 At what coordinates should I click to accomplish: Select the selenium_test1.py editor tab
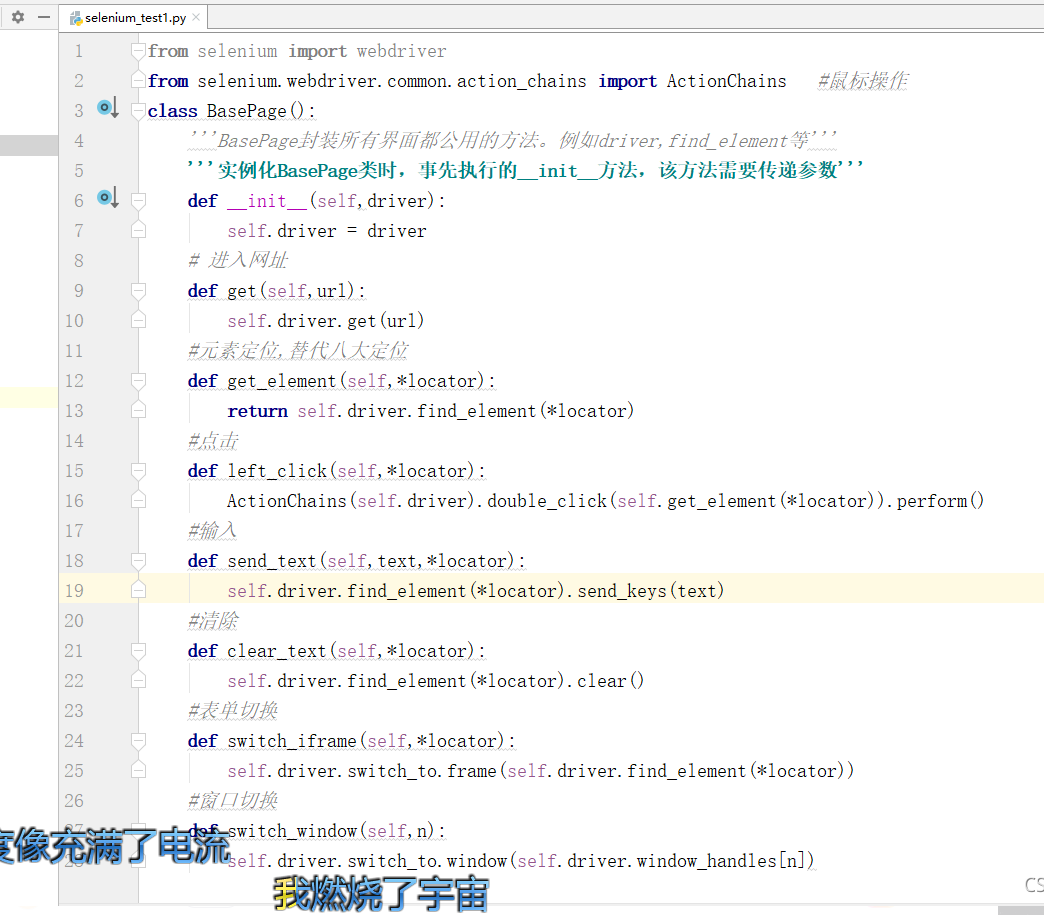[135, 17]
